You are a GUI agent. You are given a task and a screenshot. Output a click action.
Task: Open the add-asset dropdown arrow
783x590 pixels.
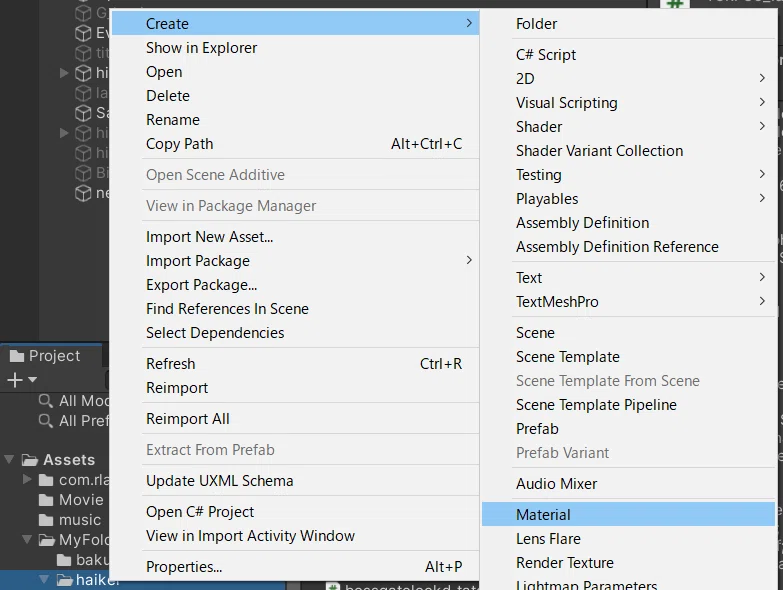(32, 380)
